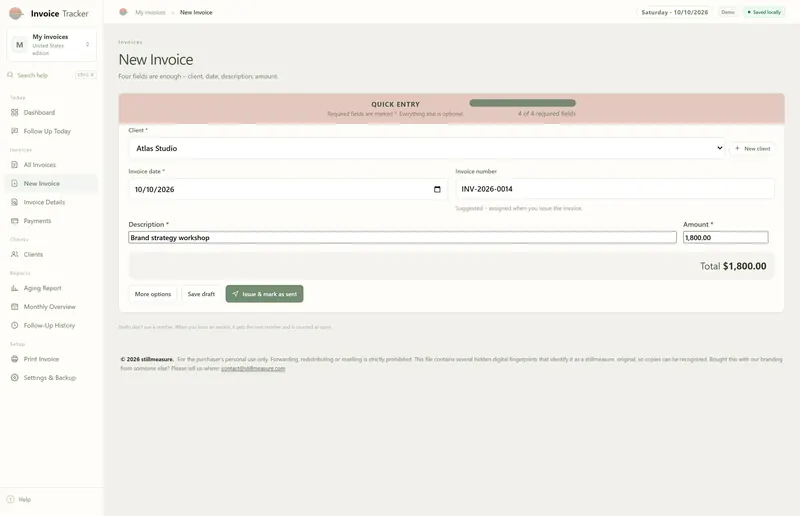Click Issue & mark as sent
Image resolution: width=800 pixels, height=516 pixels.
coord(264,294)
